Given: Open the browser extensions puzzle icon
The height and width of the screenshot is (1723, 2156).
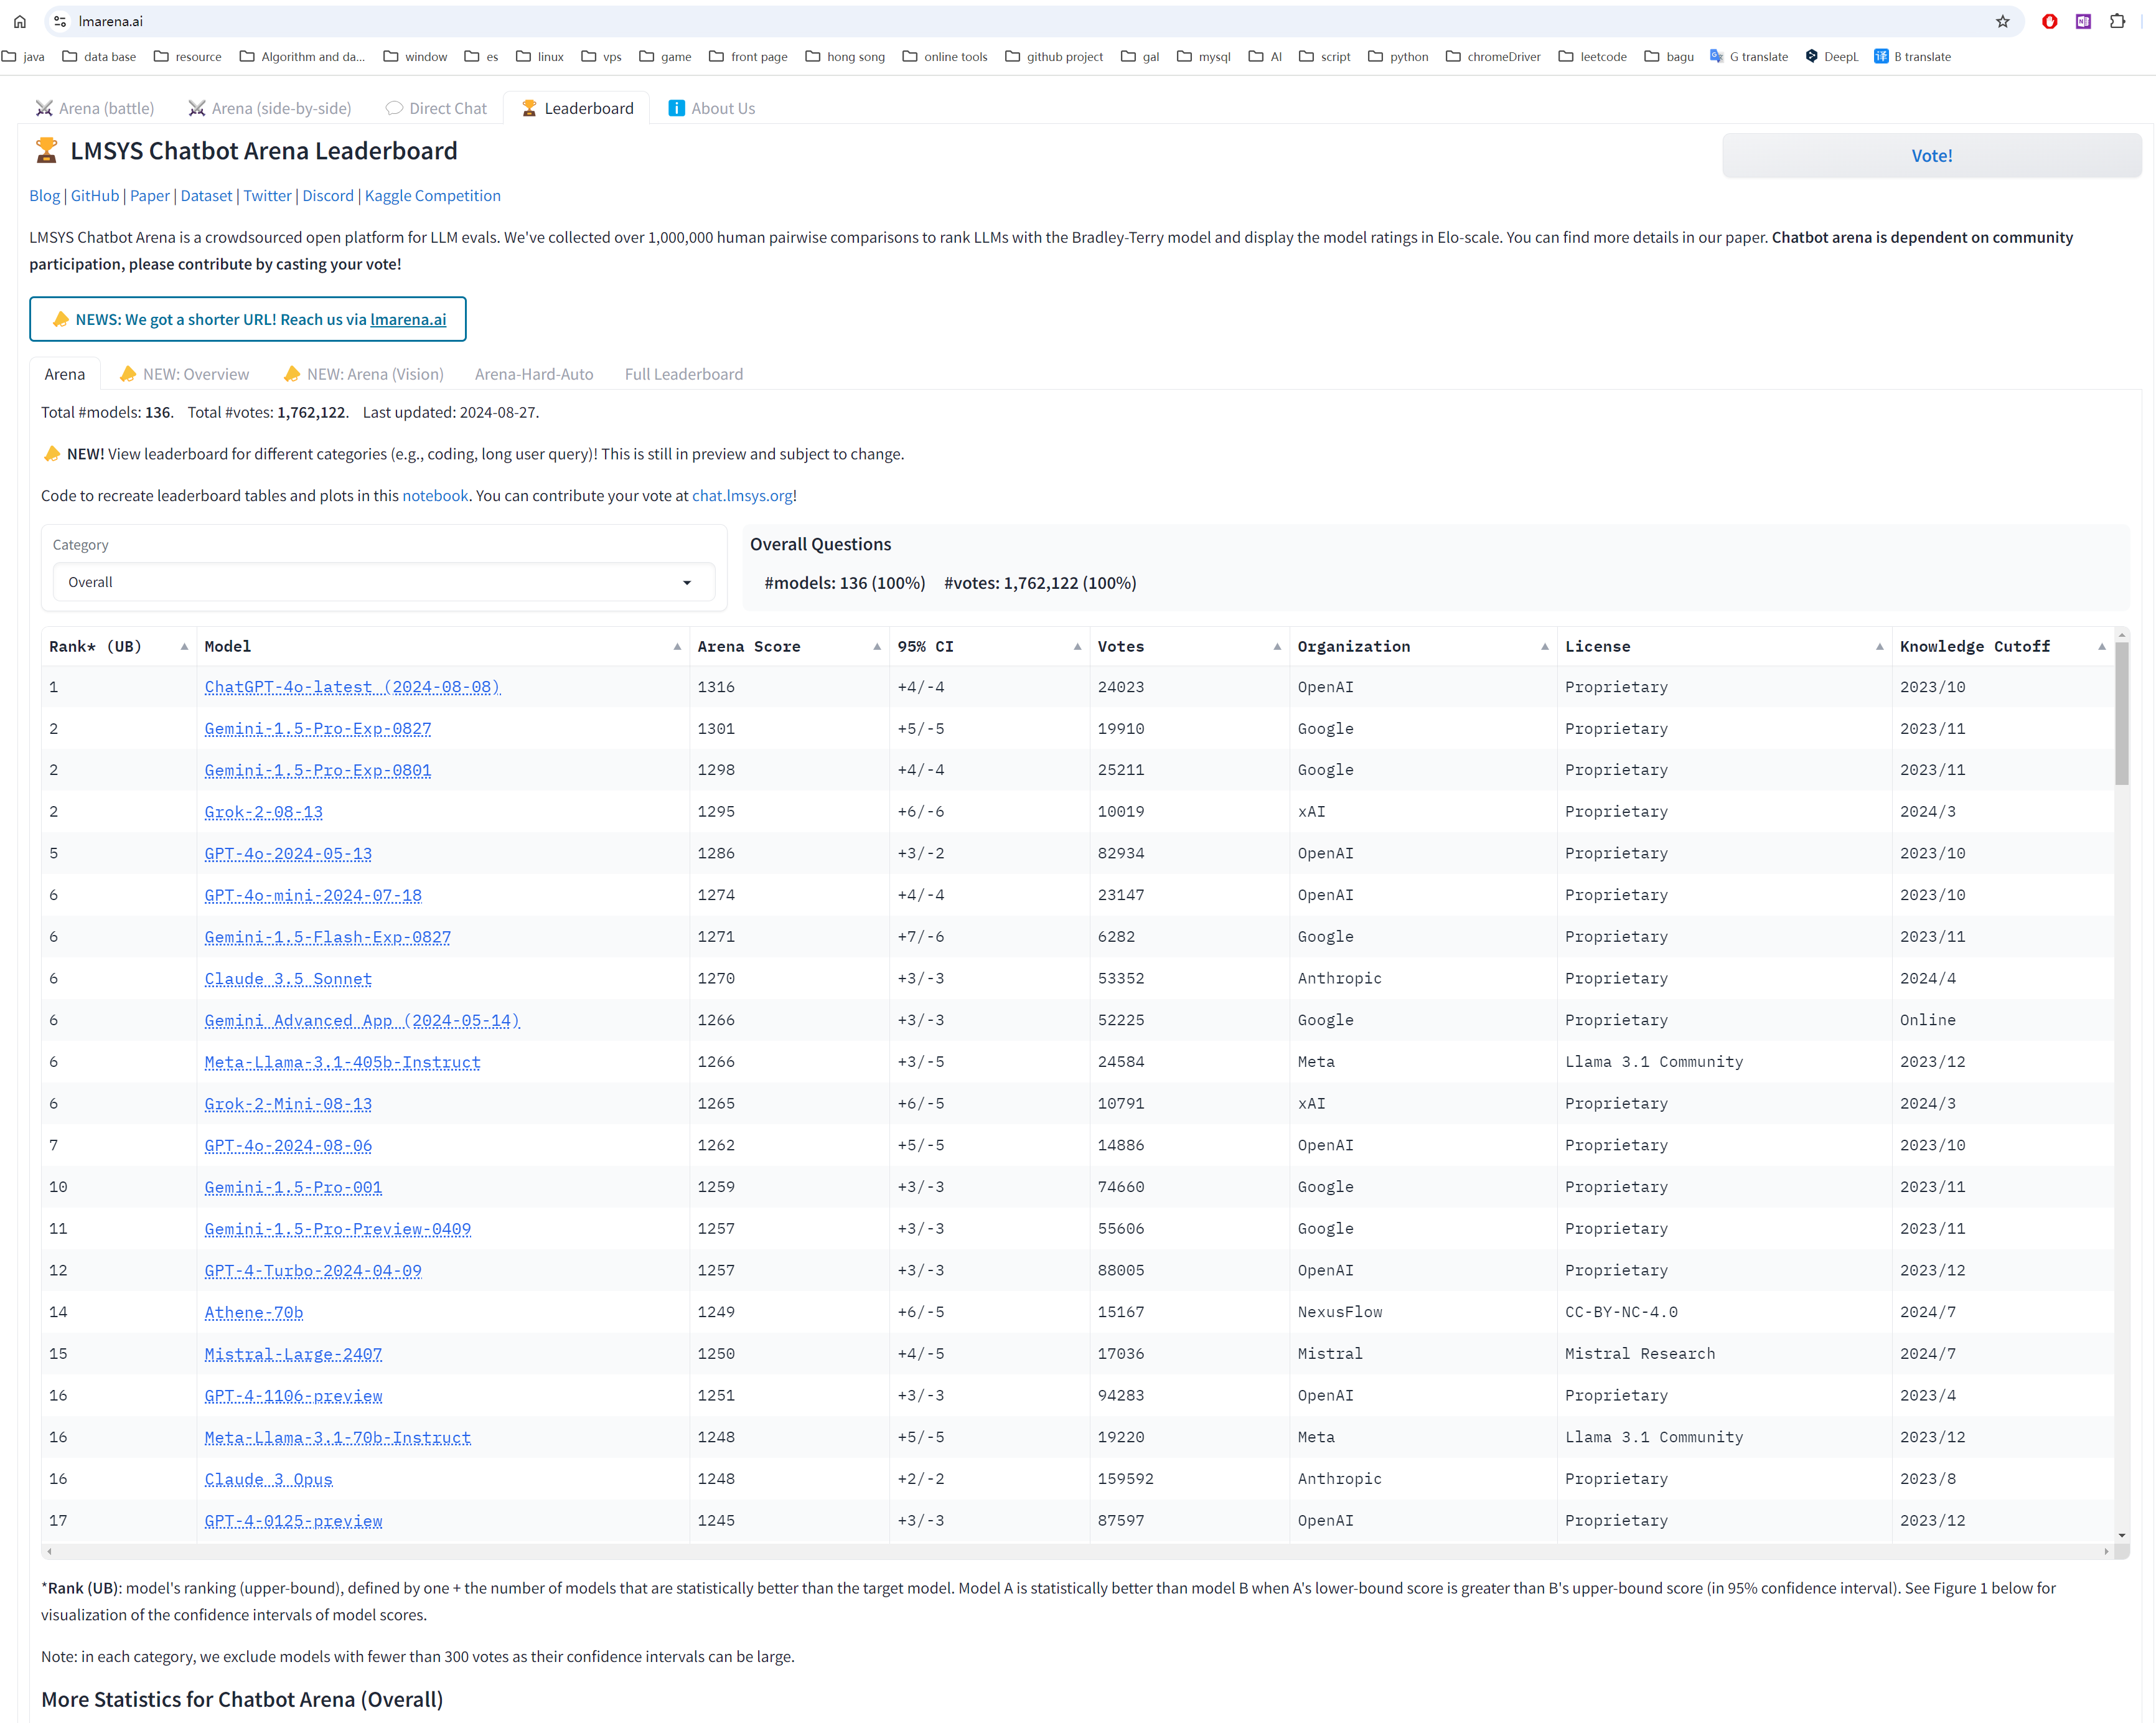Looking at the screenshot, I should (2117, 21).
